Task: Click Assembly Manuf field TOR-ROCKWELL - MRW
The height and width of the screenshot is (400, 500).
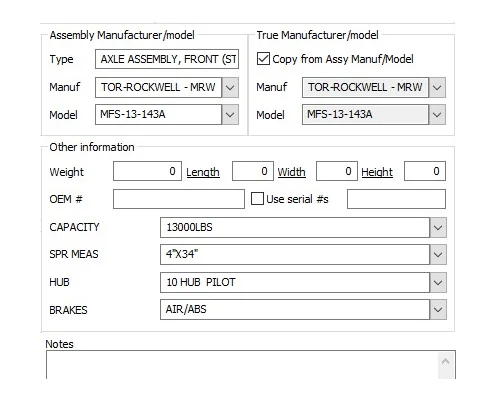Action: pos(158,88)
